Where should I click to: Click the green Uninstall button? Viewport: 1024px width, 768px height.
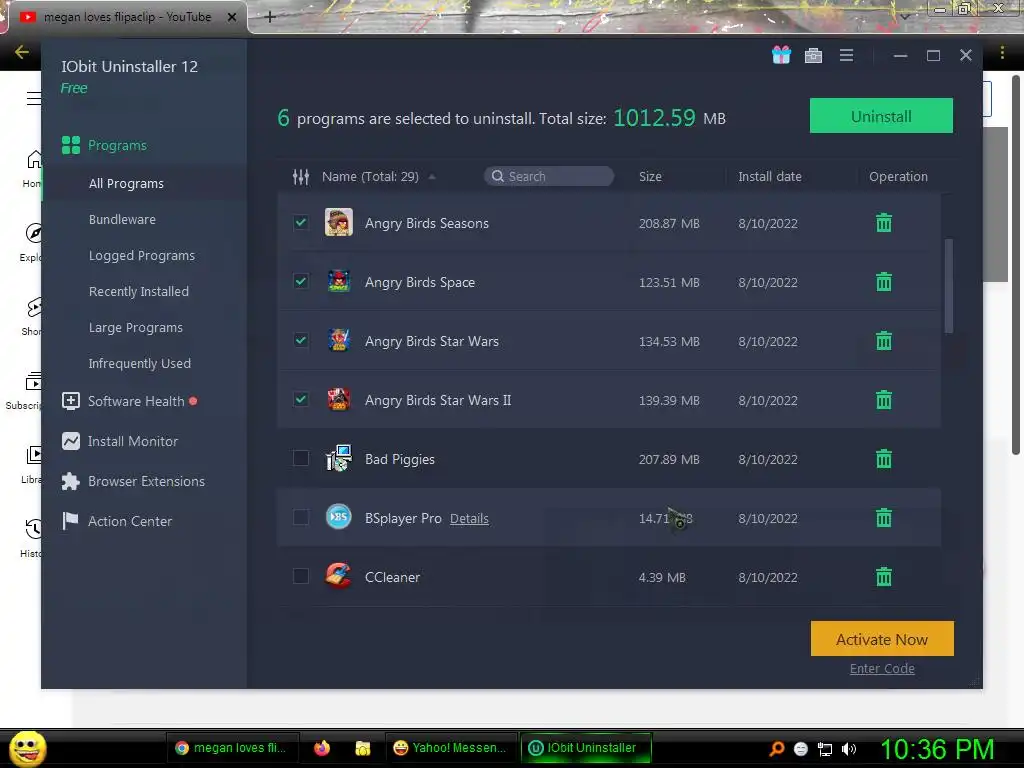[881, 116]
